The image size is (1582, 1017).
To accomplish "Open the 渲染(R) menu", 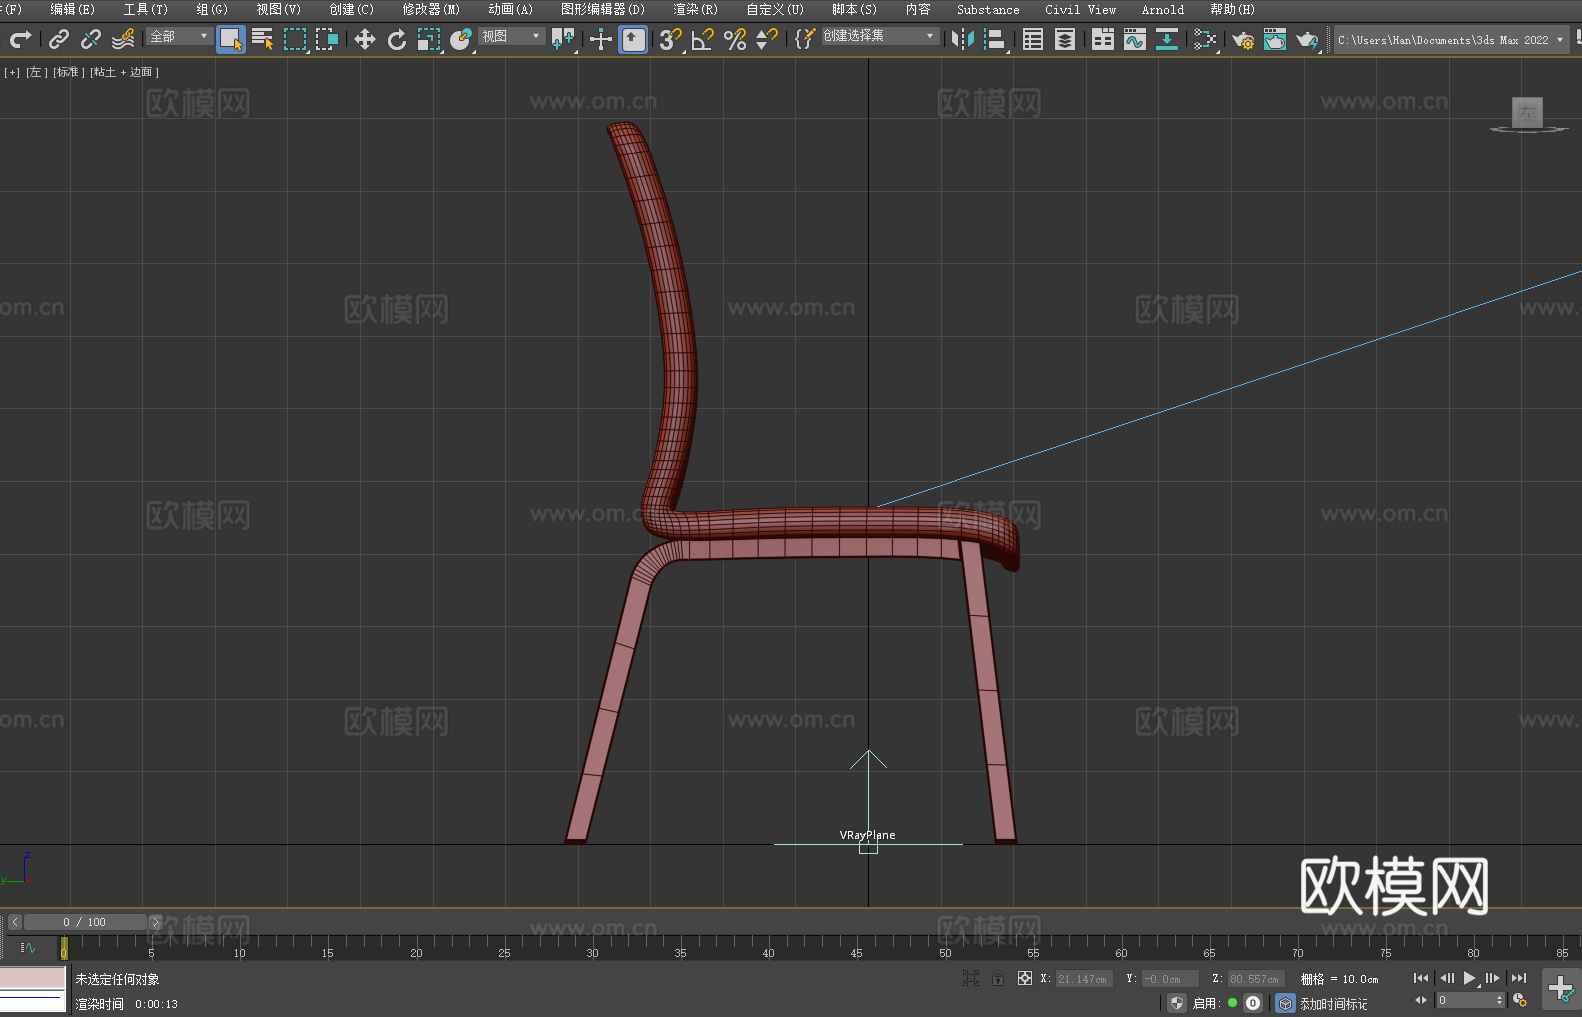I will pos(695,9).
